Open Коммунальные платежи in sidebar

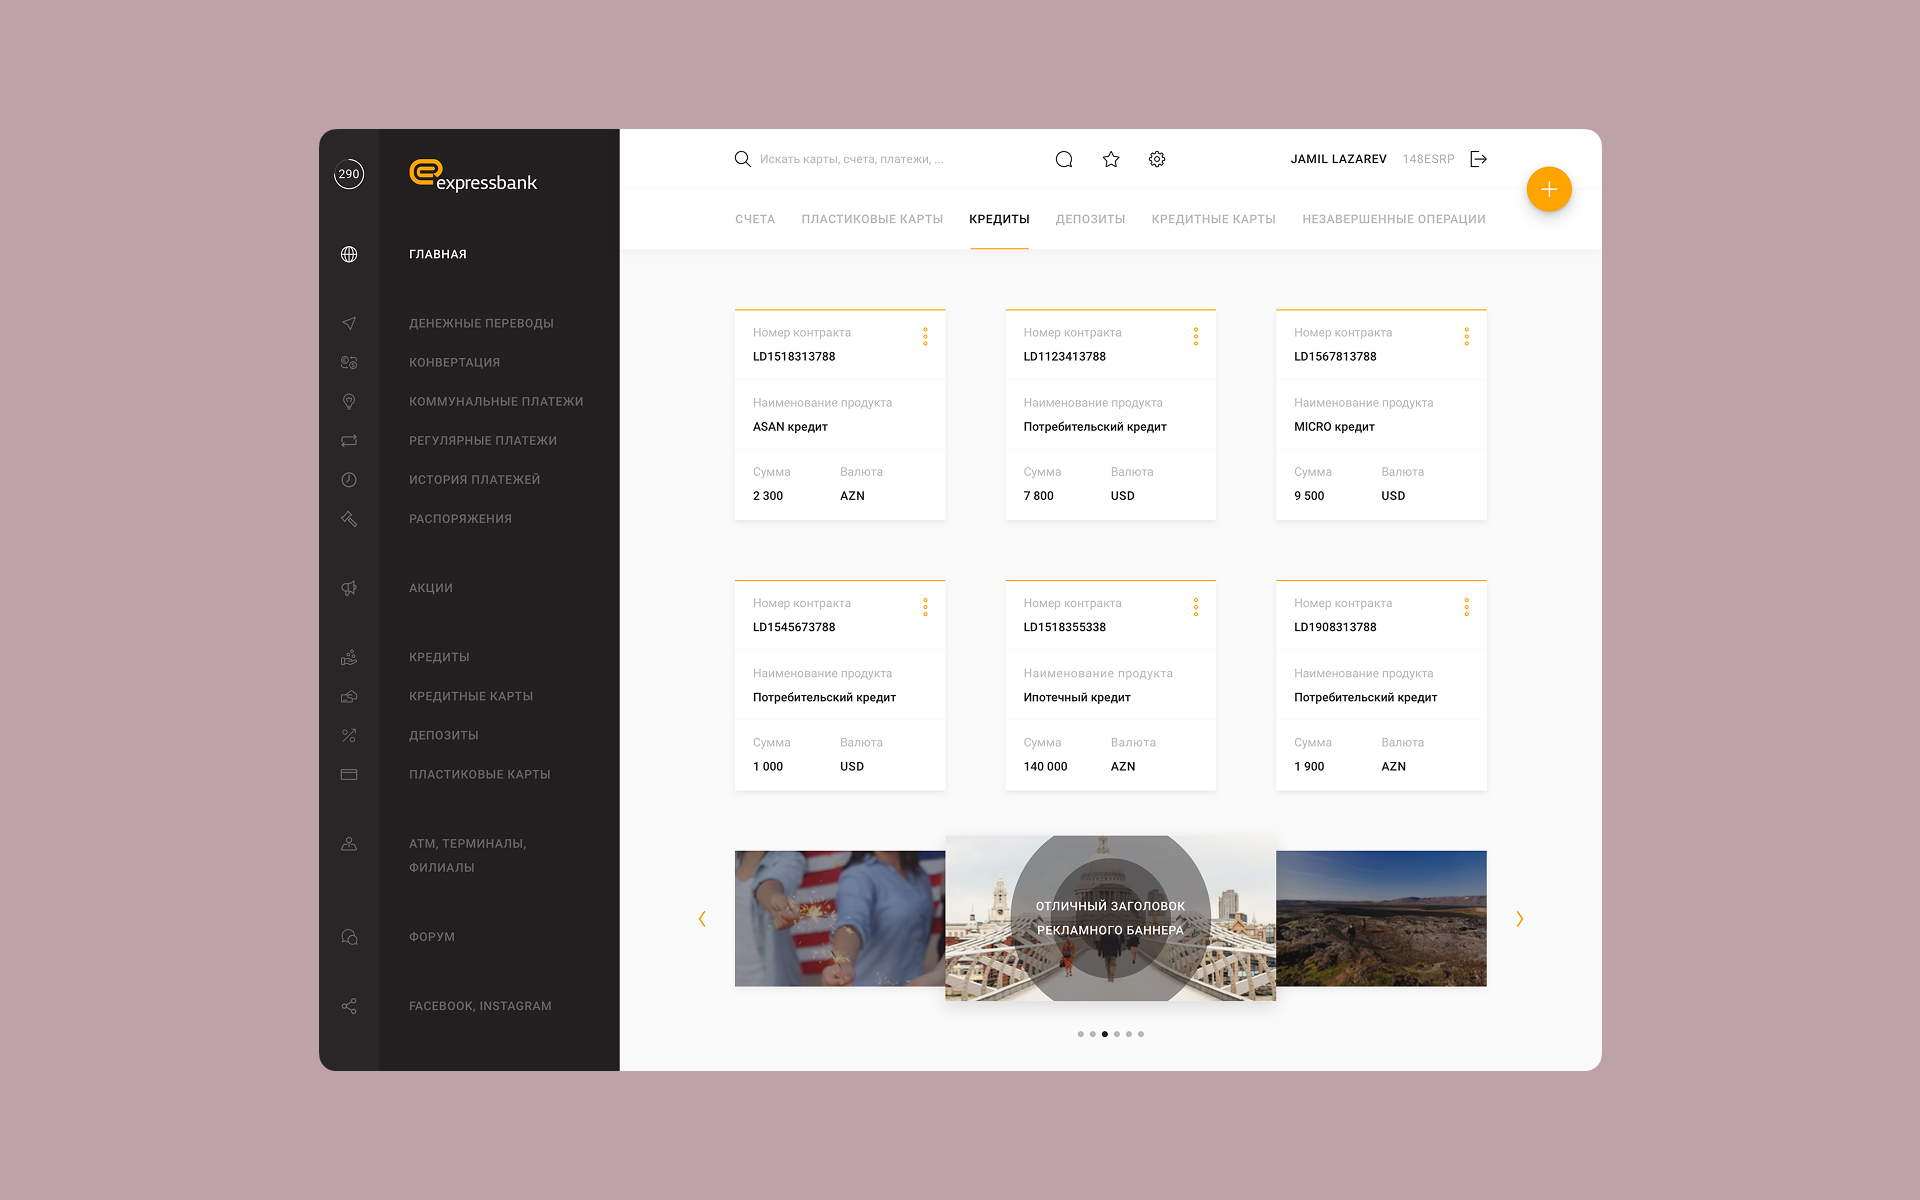click(x=496, y=401)
